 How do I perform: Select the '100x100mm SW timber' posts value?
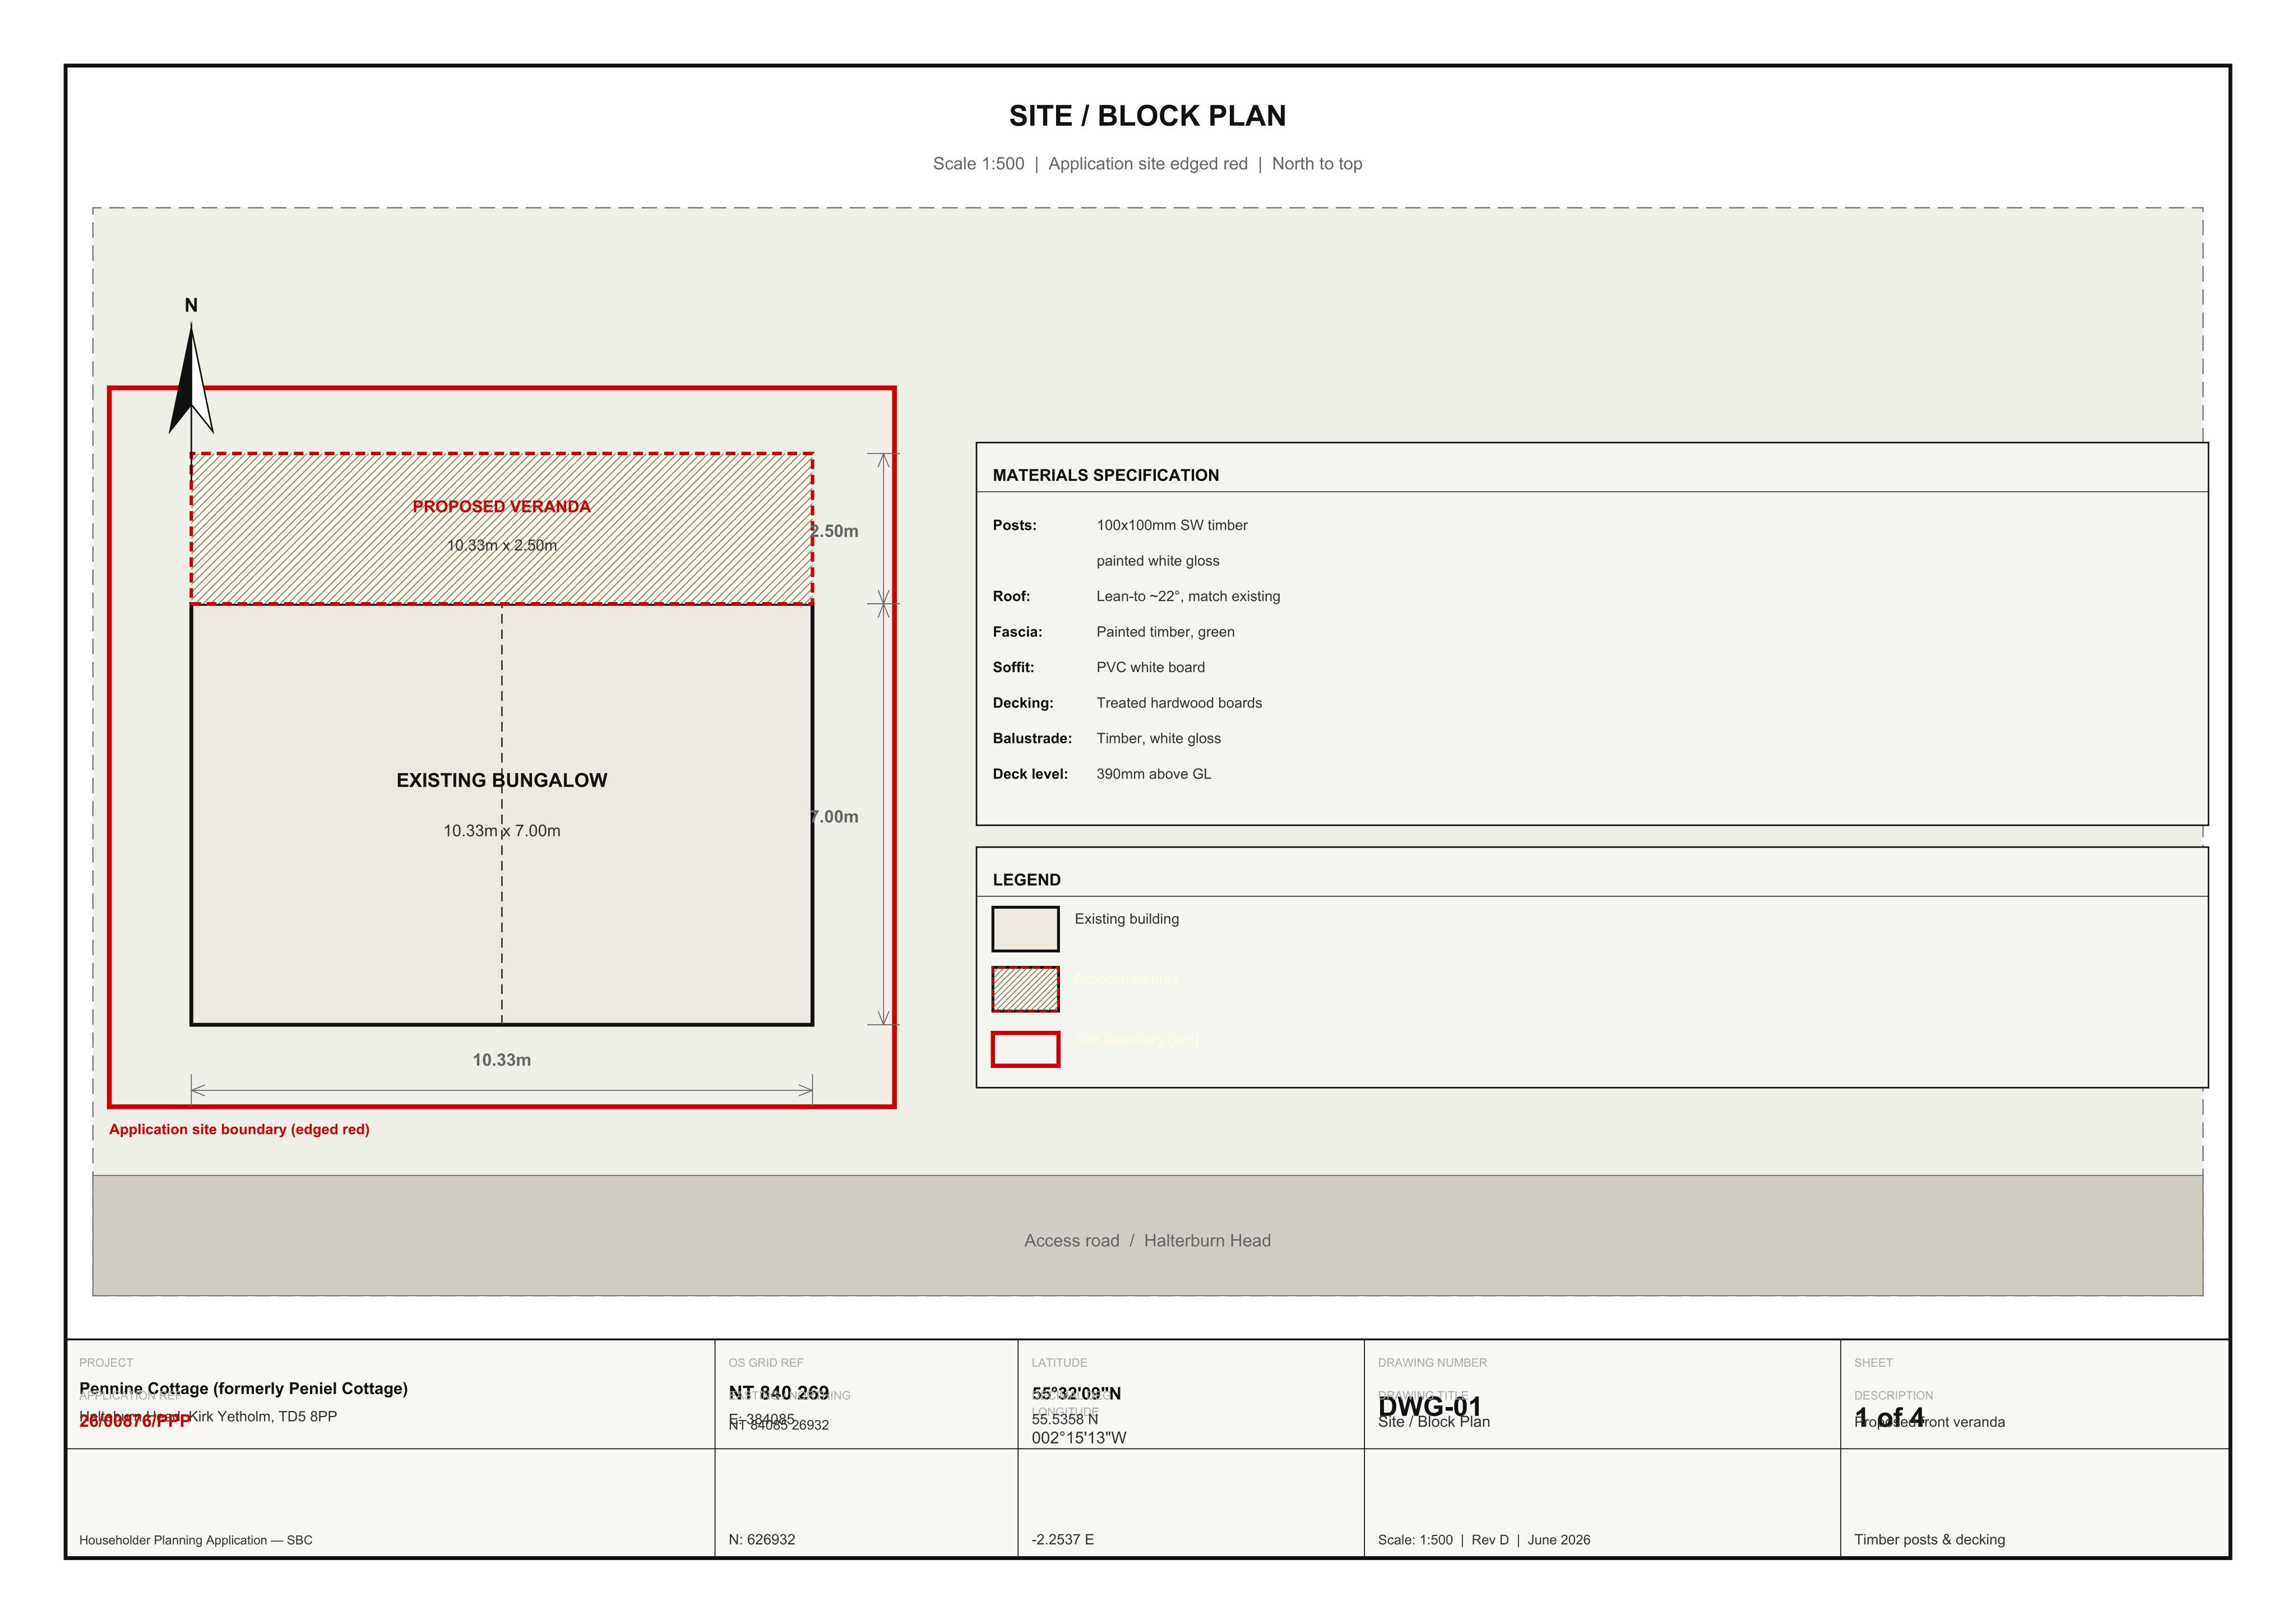pyautogui.click(x=1171, y=525)
